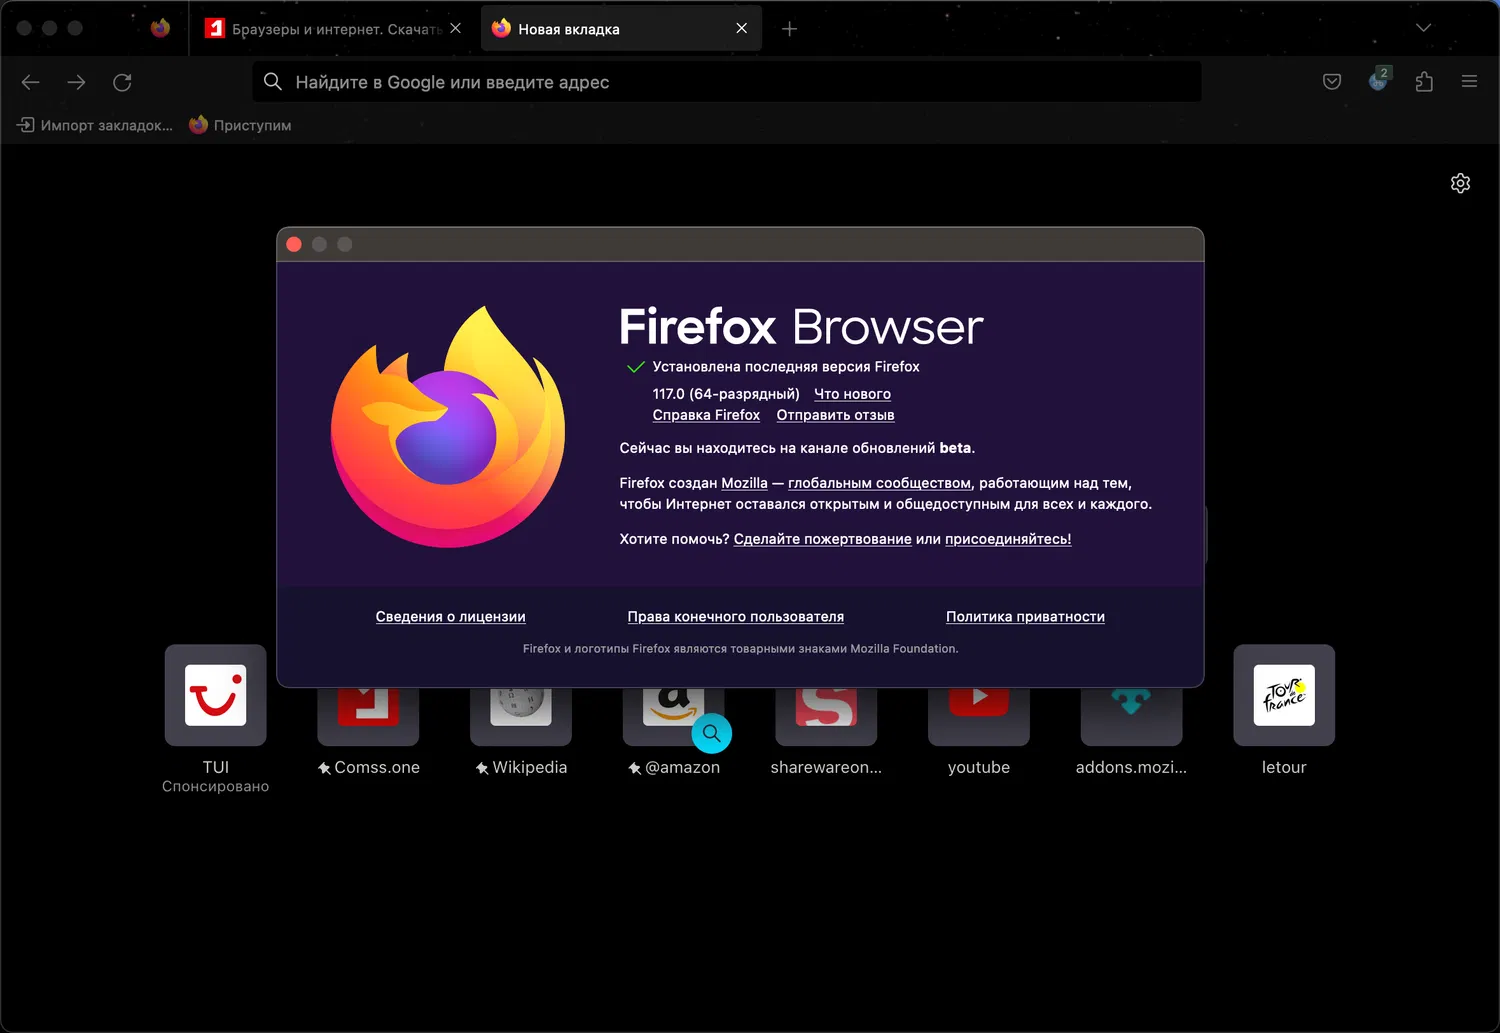
Task: Open the new tab page settings gear
Action: (x=1460, y=183)
